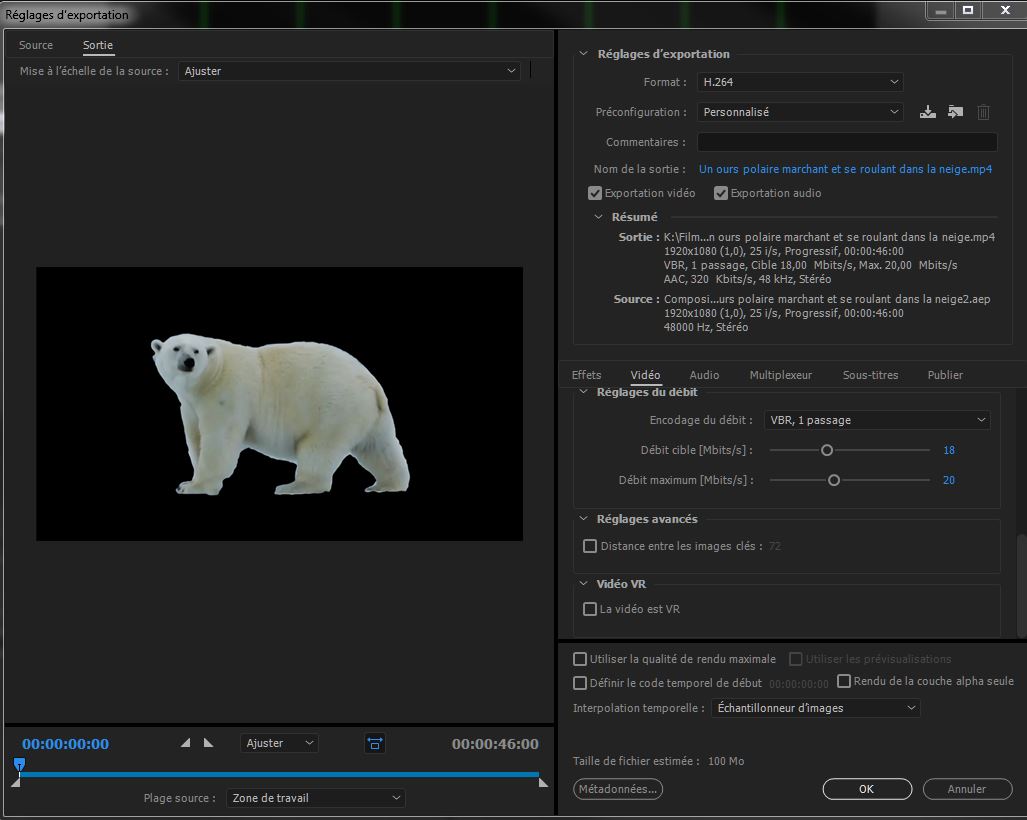Click the out point marker at timeline end
The width and height of the screenshot is (1027, 820).
click(x=543, y=782)
